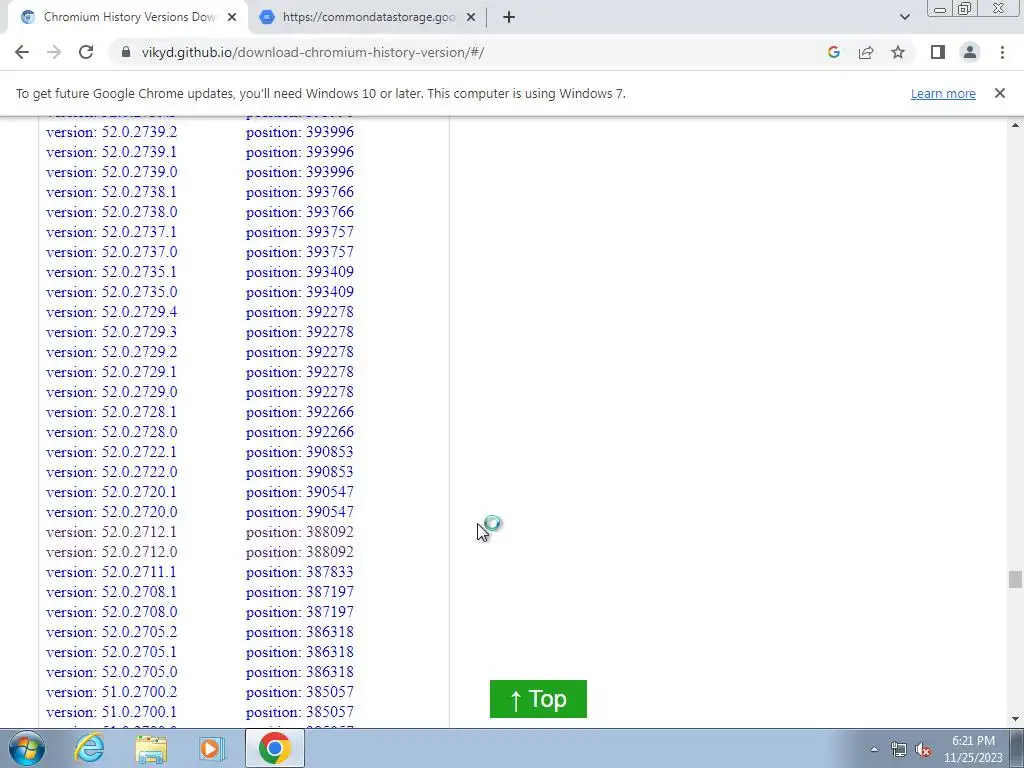The height and width of the screenshot is (768, 1024).
Task: Open the Windows Start menu
Action: pos(27,748)
